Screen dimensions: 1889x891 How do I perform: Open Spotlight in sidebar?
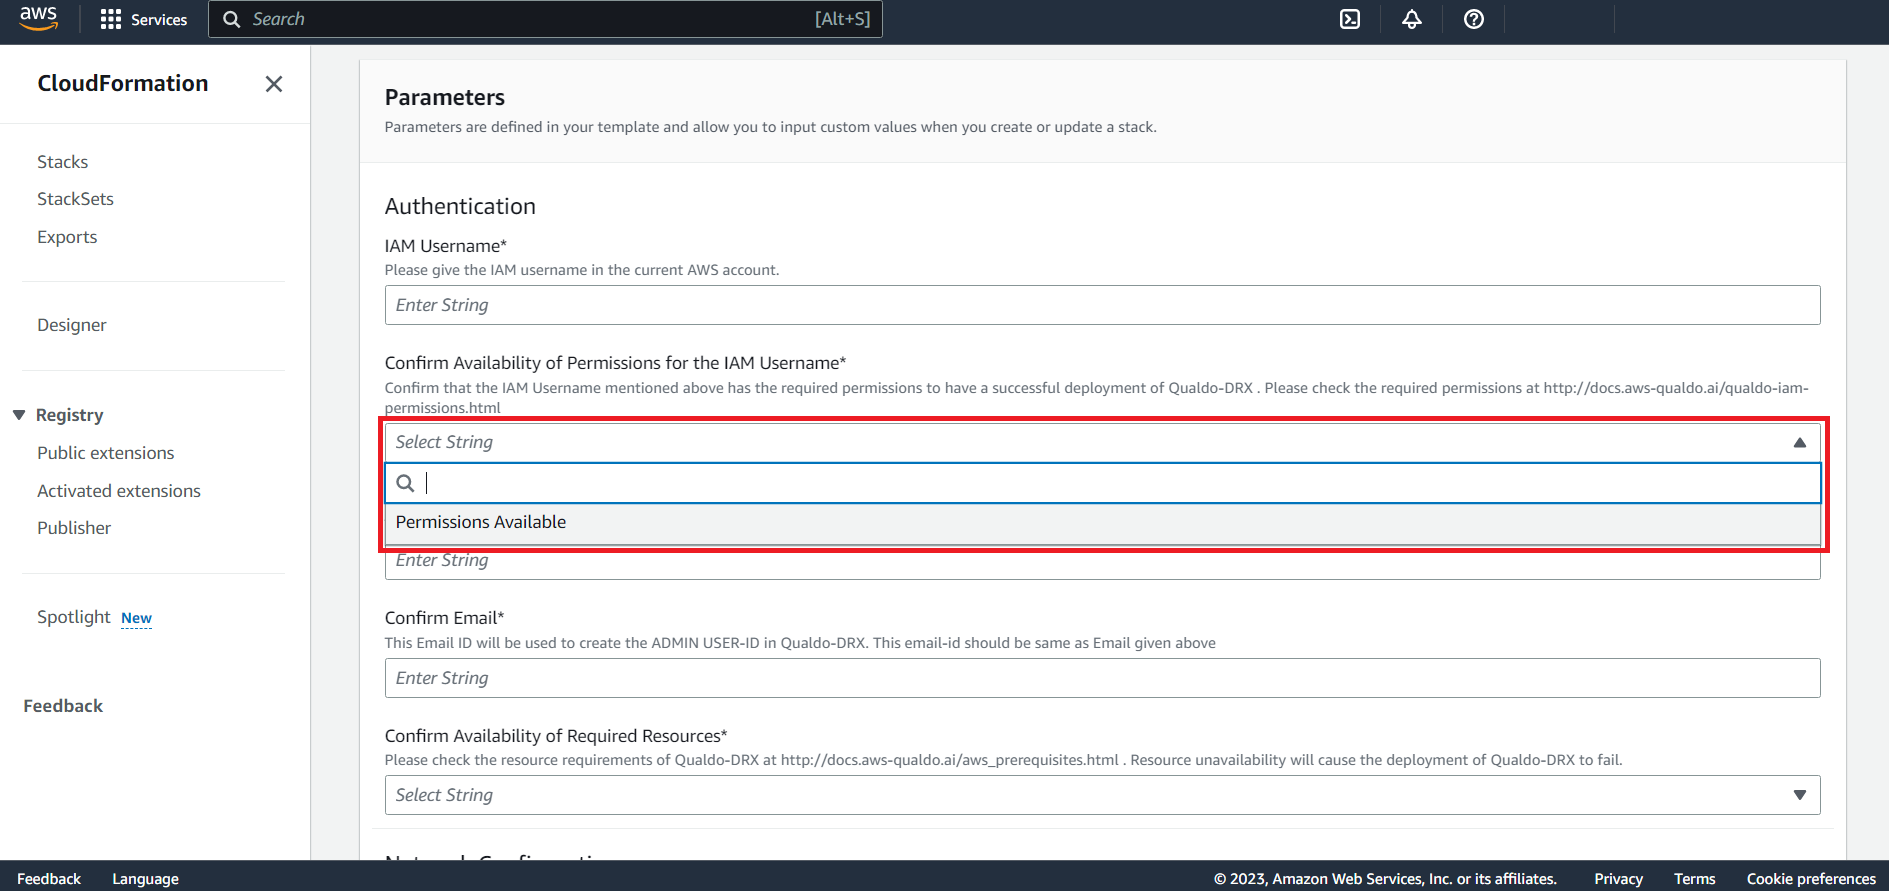tap(74, 617)
